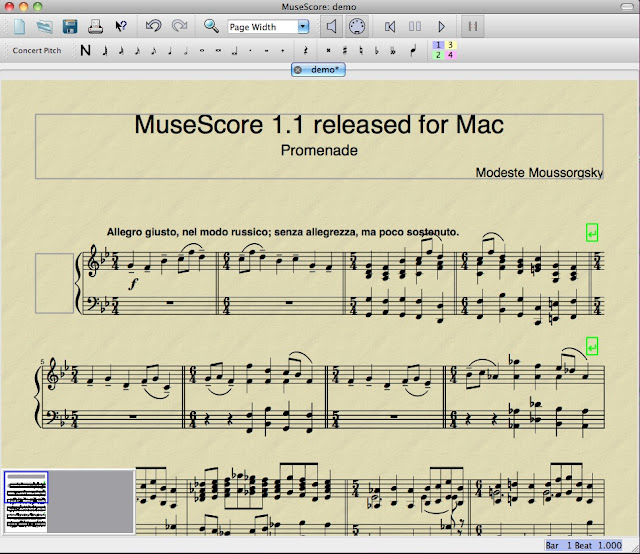Click the window toolbar toggle pill in title bar
The width and height of the screenshot is (640, 554).
(627, 6)
